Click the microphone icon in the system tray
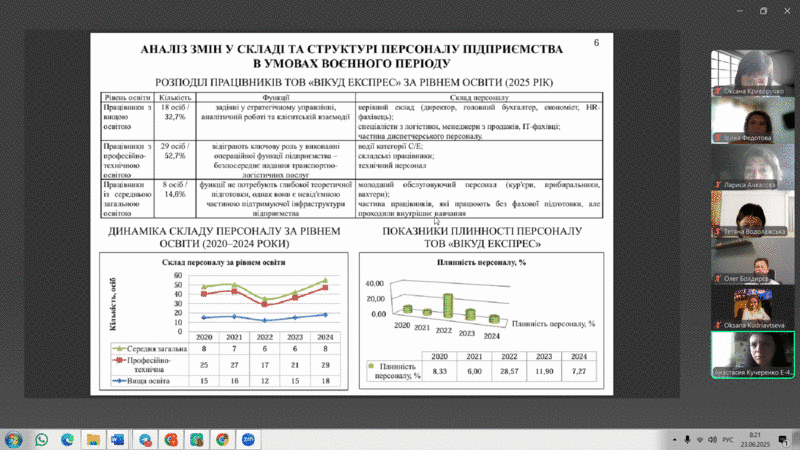 [687, 439]
